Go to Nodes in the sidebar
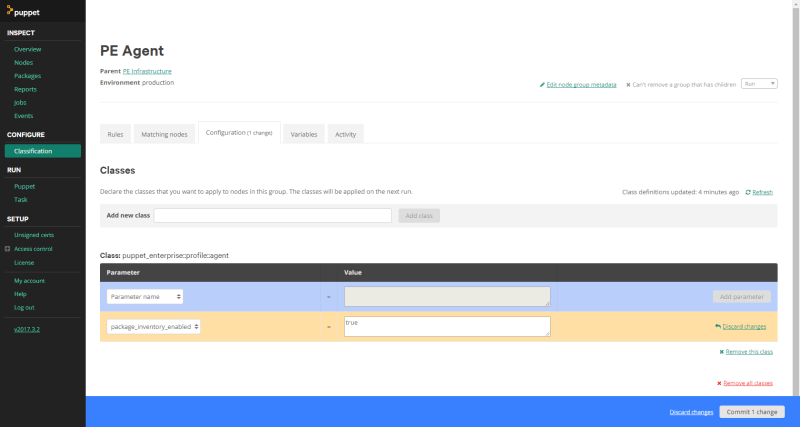800x427 pixels. pyautogui.click(x=23, y=62)
